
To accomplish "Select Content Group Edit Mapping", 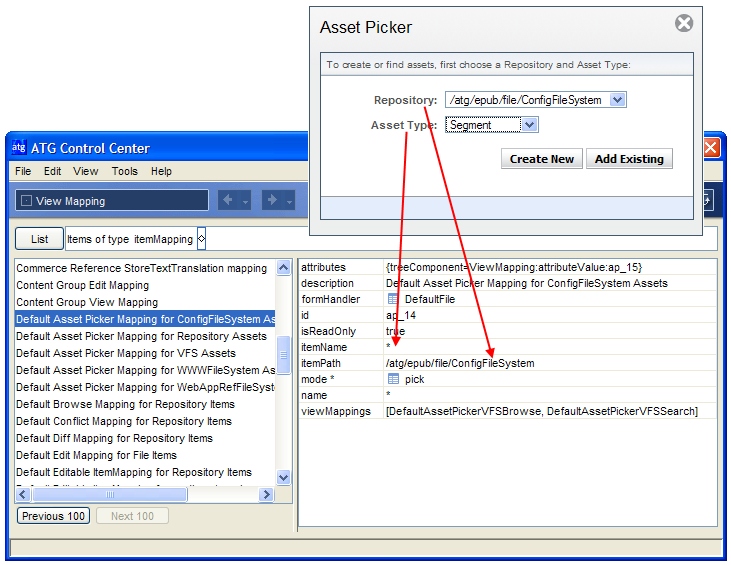I will [x=83, y=285].
